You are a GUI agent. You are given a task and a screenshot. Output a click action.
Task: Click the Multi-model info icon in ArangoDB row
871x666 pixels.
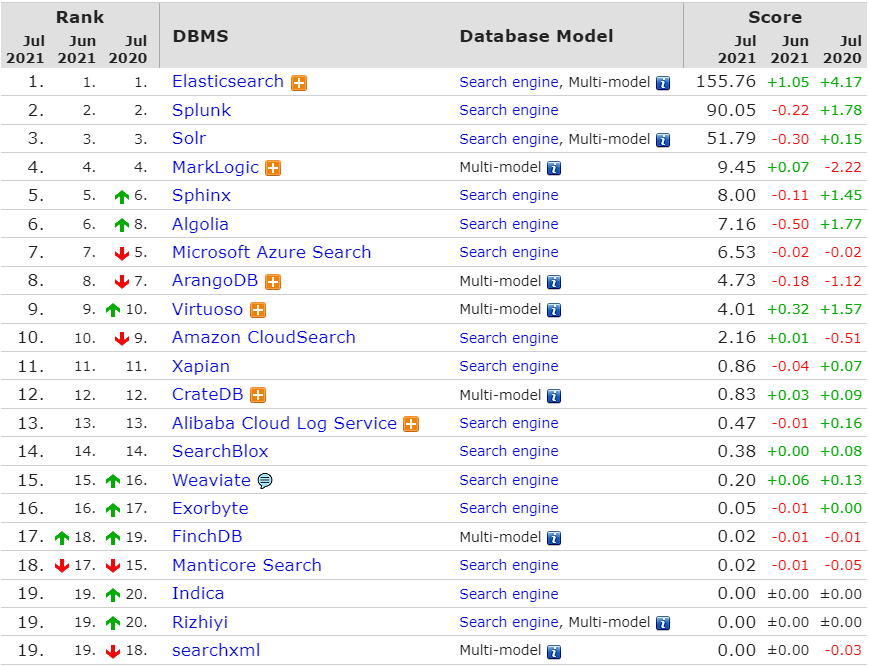(554, 282)
